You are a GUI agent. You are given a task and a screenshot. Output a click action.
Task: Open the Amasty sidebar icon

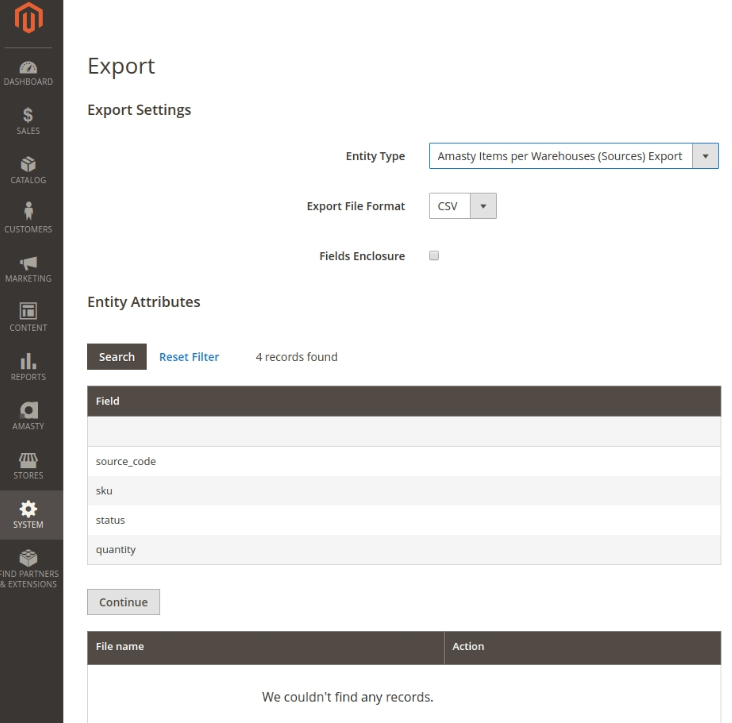click(x=29, y=412)
